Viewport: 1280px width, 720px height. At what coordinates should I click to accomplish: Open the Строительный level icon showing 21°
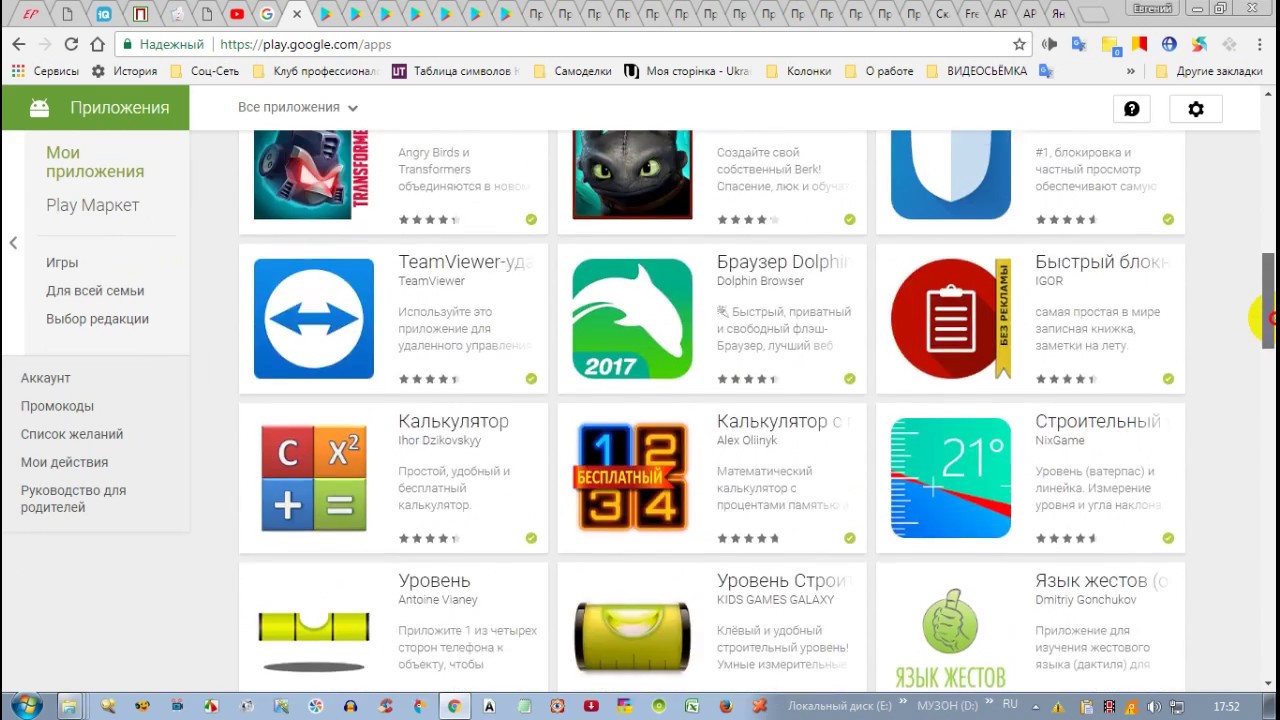coord(951,478)
